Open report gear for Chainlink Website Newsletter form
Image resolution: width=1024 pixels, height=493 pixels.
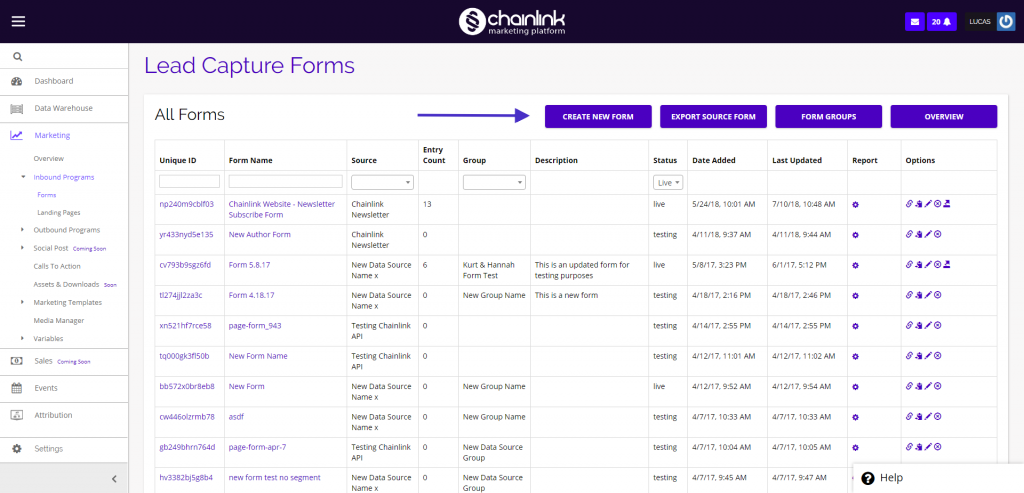point(856,204)
